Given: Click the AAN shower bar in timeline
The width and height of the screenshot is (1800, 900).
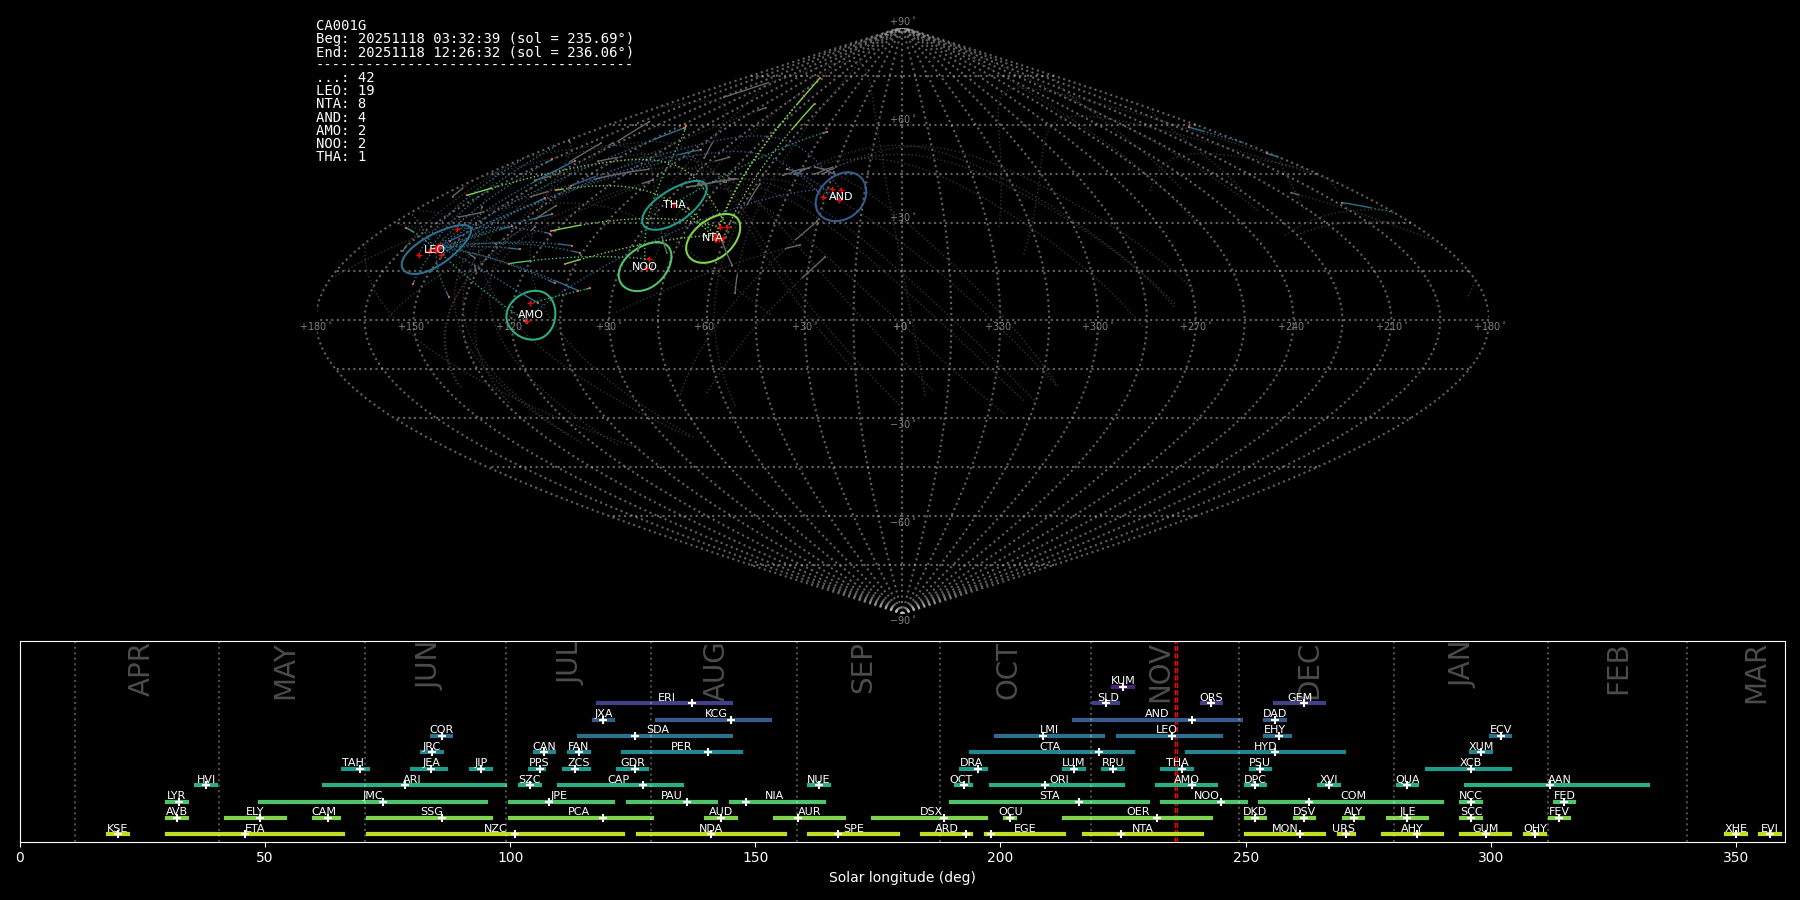Looking at the screenshot, I should coord(1556,785).
